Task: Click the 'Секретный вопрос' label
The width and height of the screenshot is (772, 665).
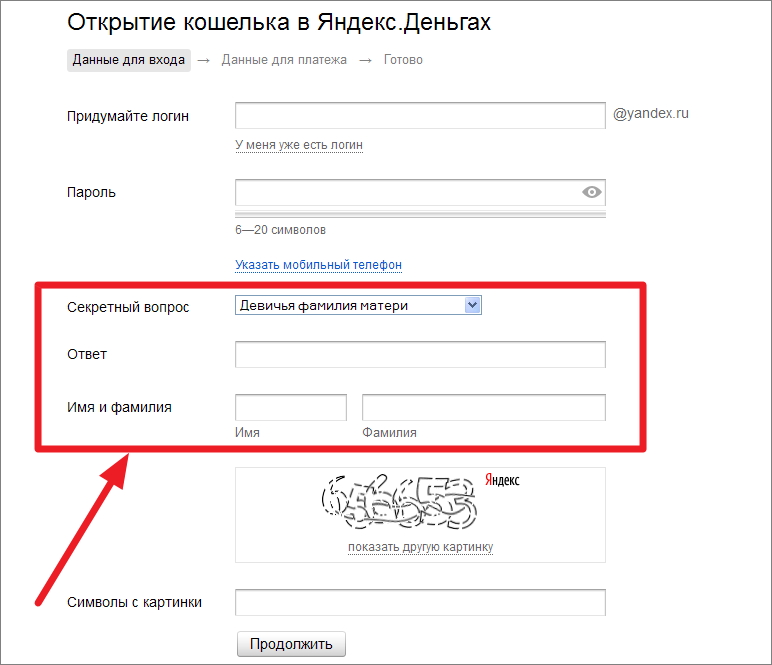Action: [128, 307]
